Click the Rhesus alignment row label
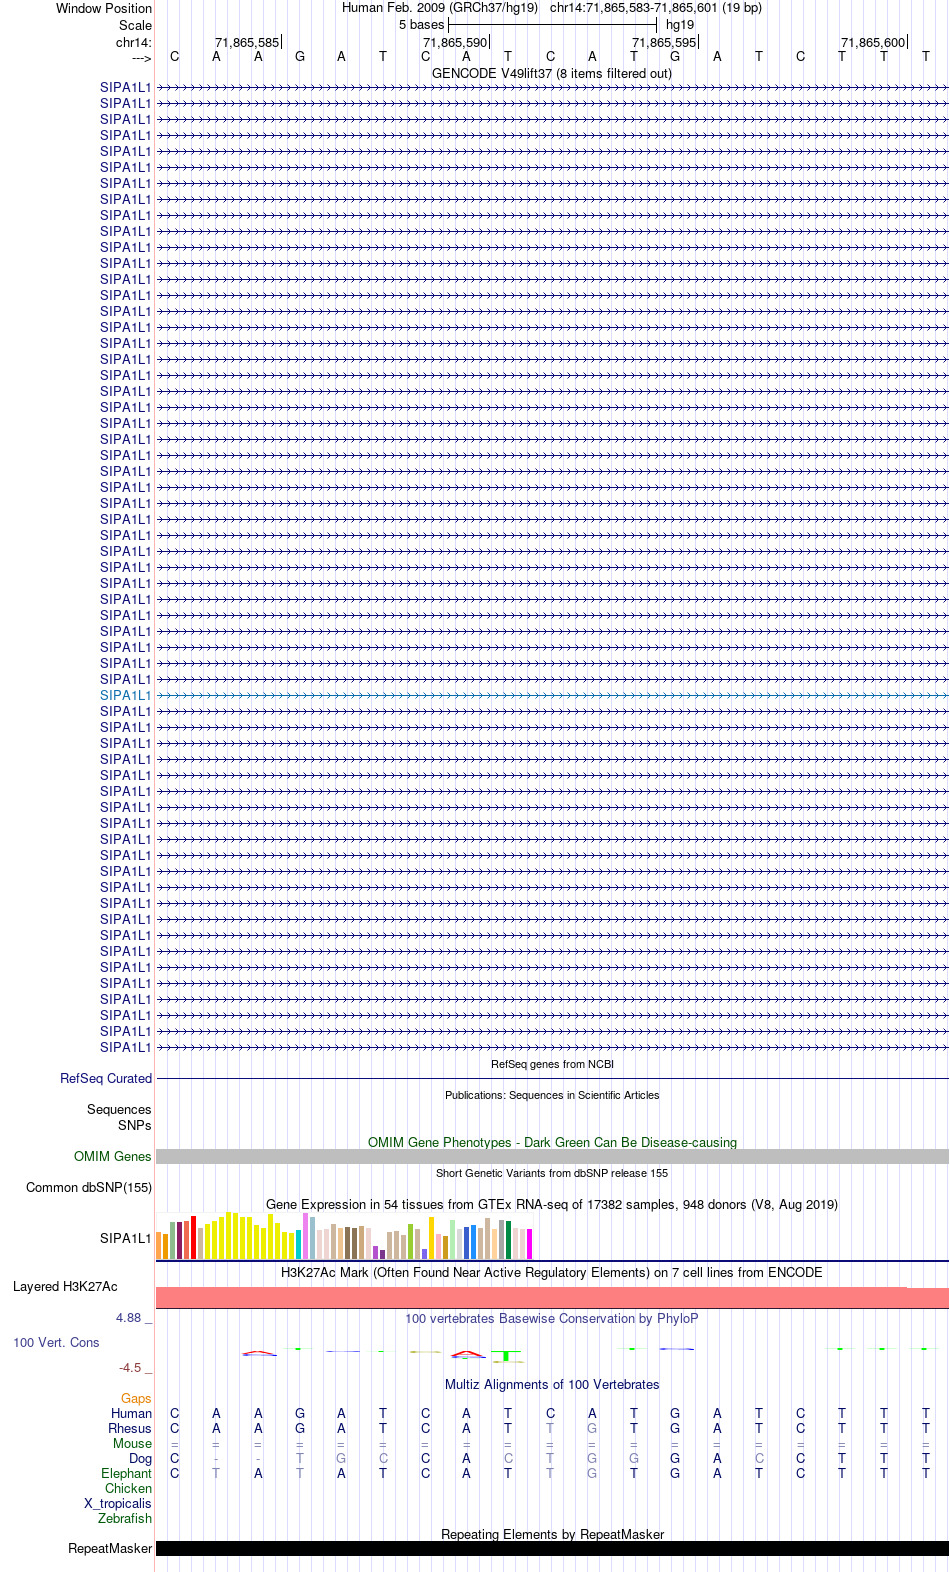The image size is (950, 1572). (x=130, y=1428)
